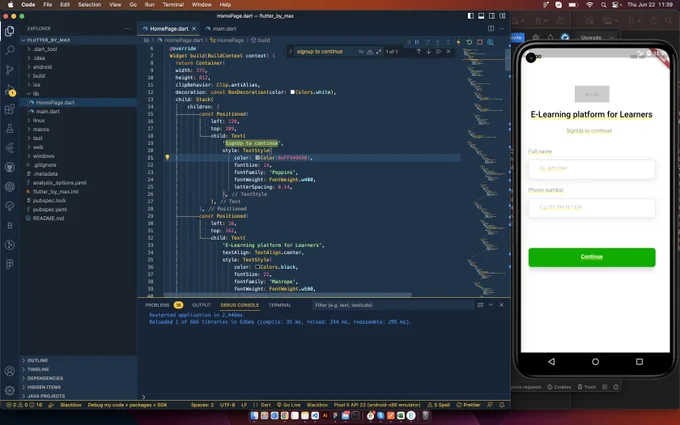Switch to the PROBLEMS panel tab
The image size is (680, 425).
[157, 305]
